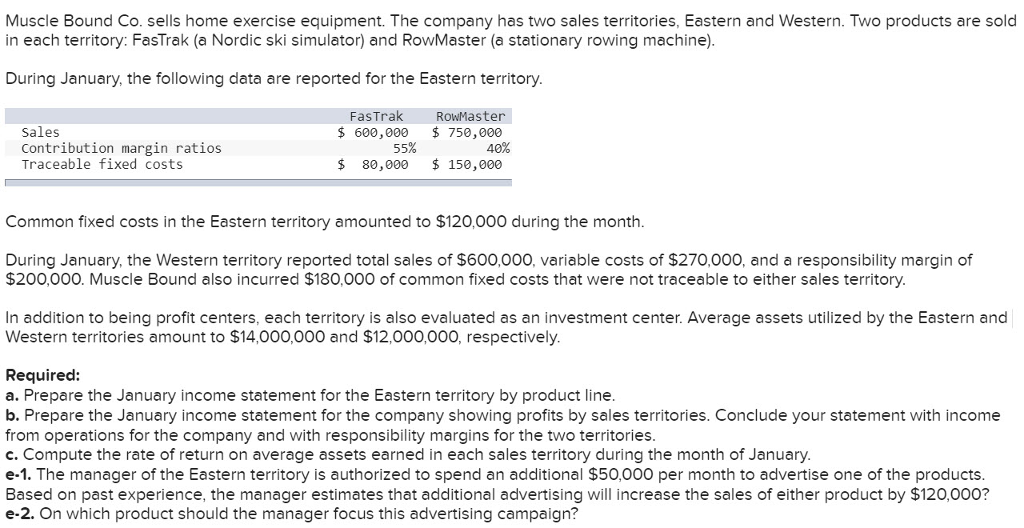The width and height of the screenshot is (1024, 528).
Task: Click requirement c. about rate of return
Action: click(408, 454)
